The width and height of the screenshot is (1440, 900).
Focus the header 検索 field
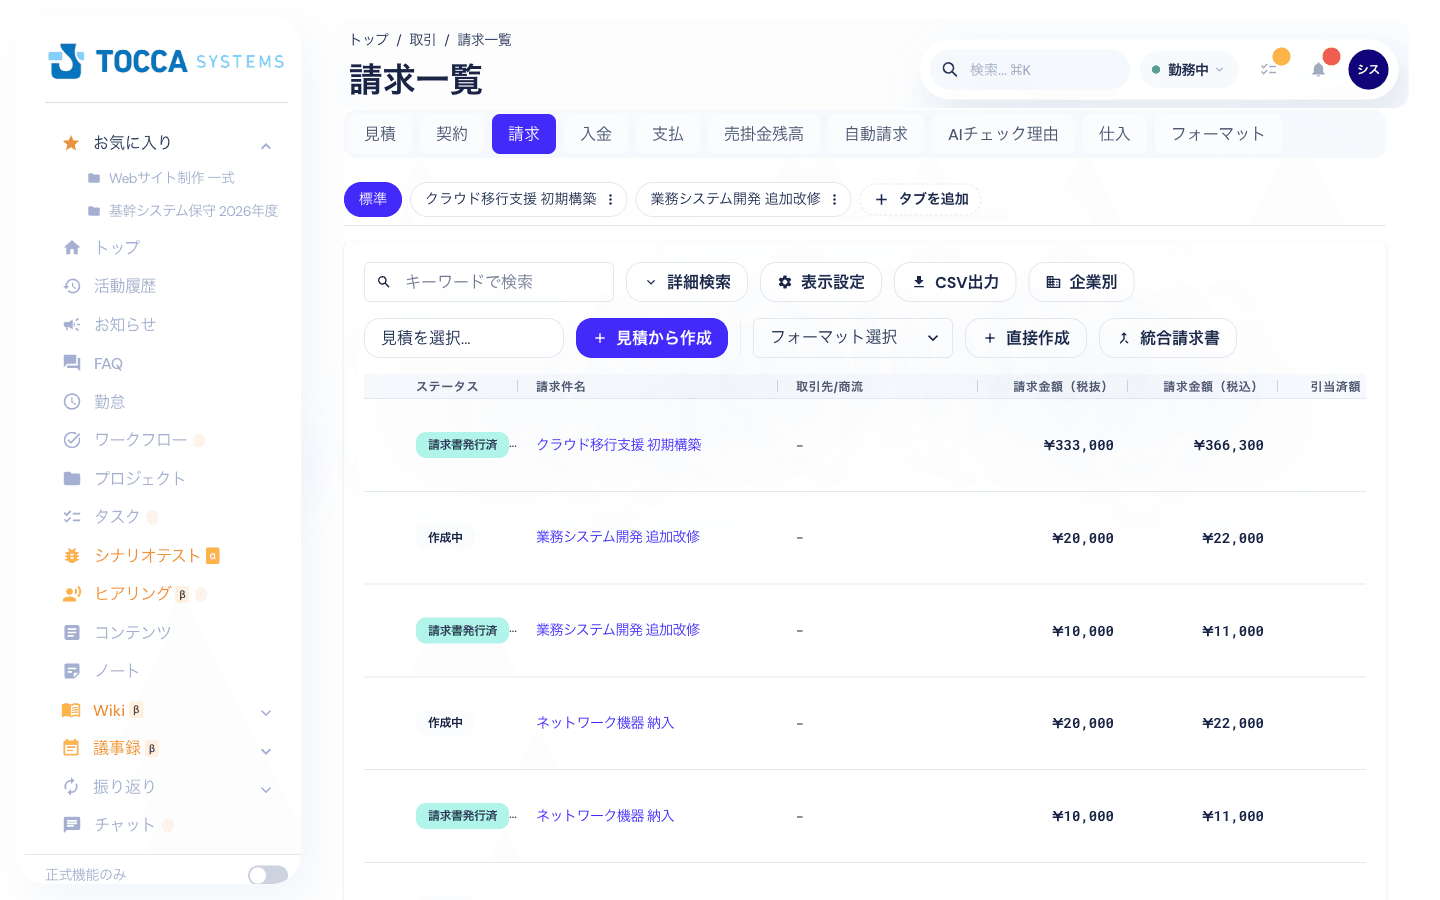tap(1030, 70)
